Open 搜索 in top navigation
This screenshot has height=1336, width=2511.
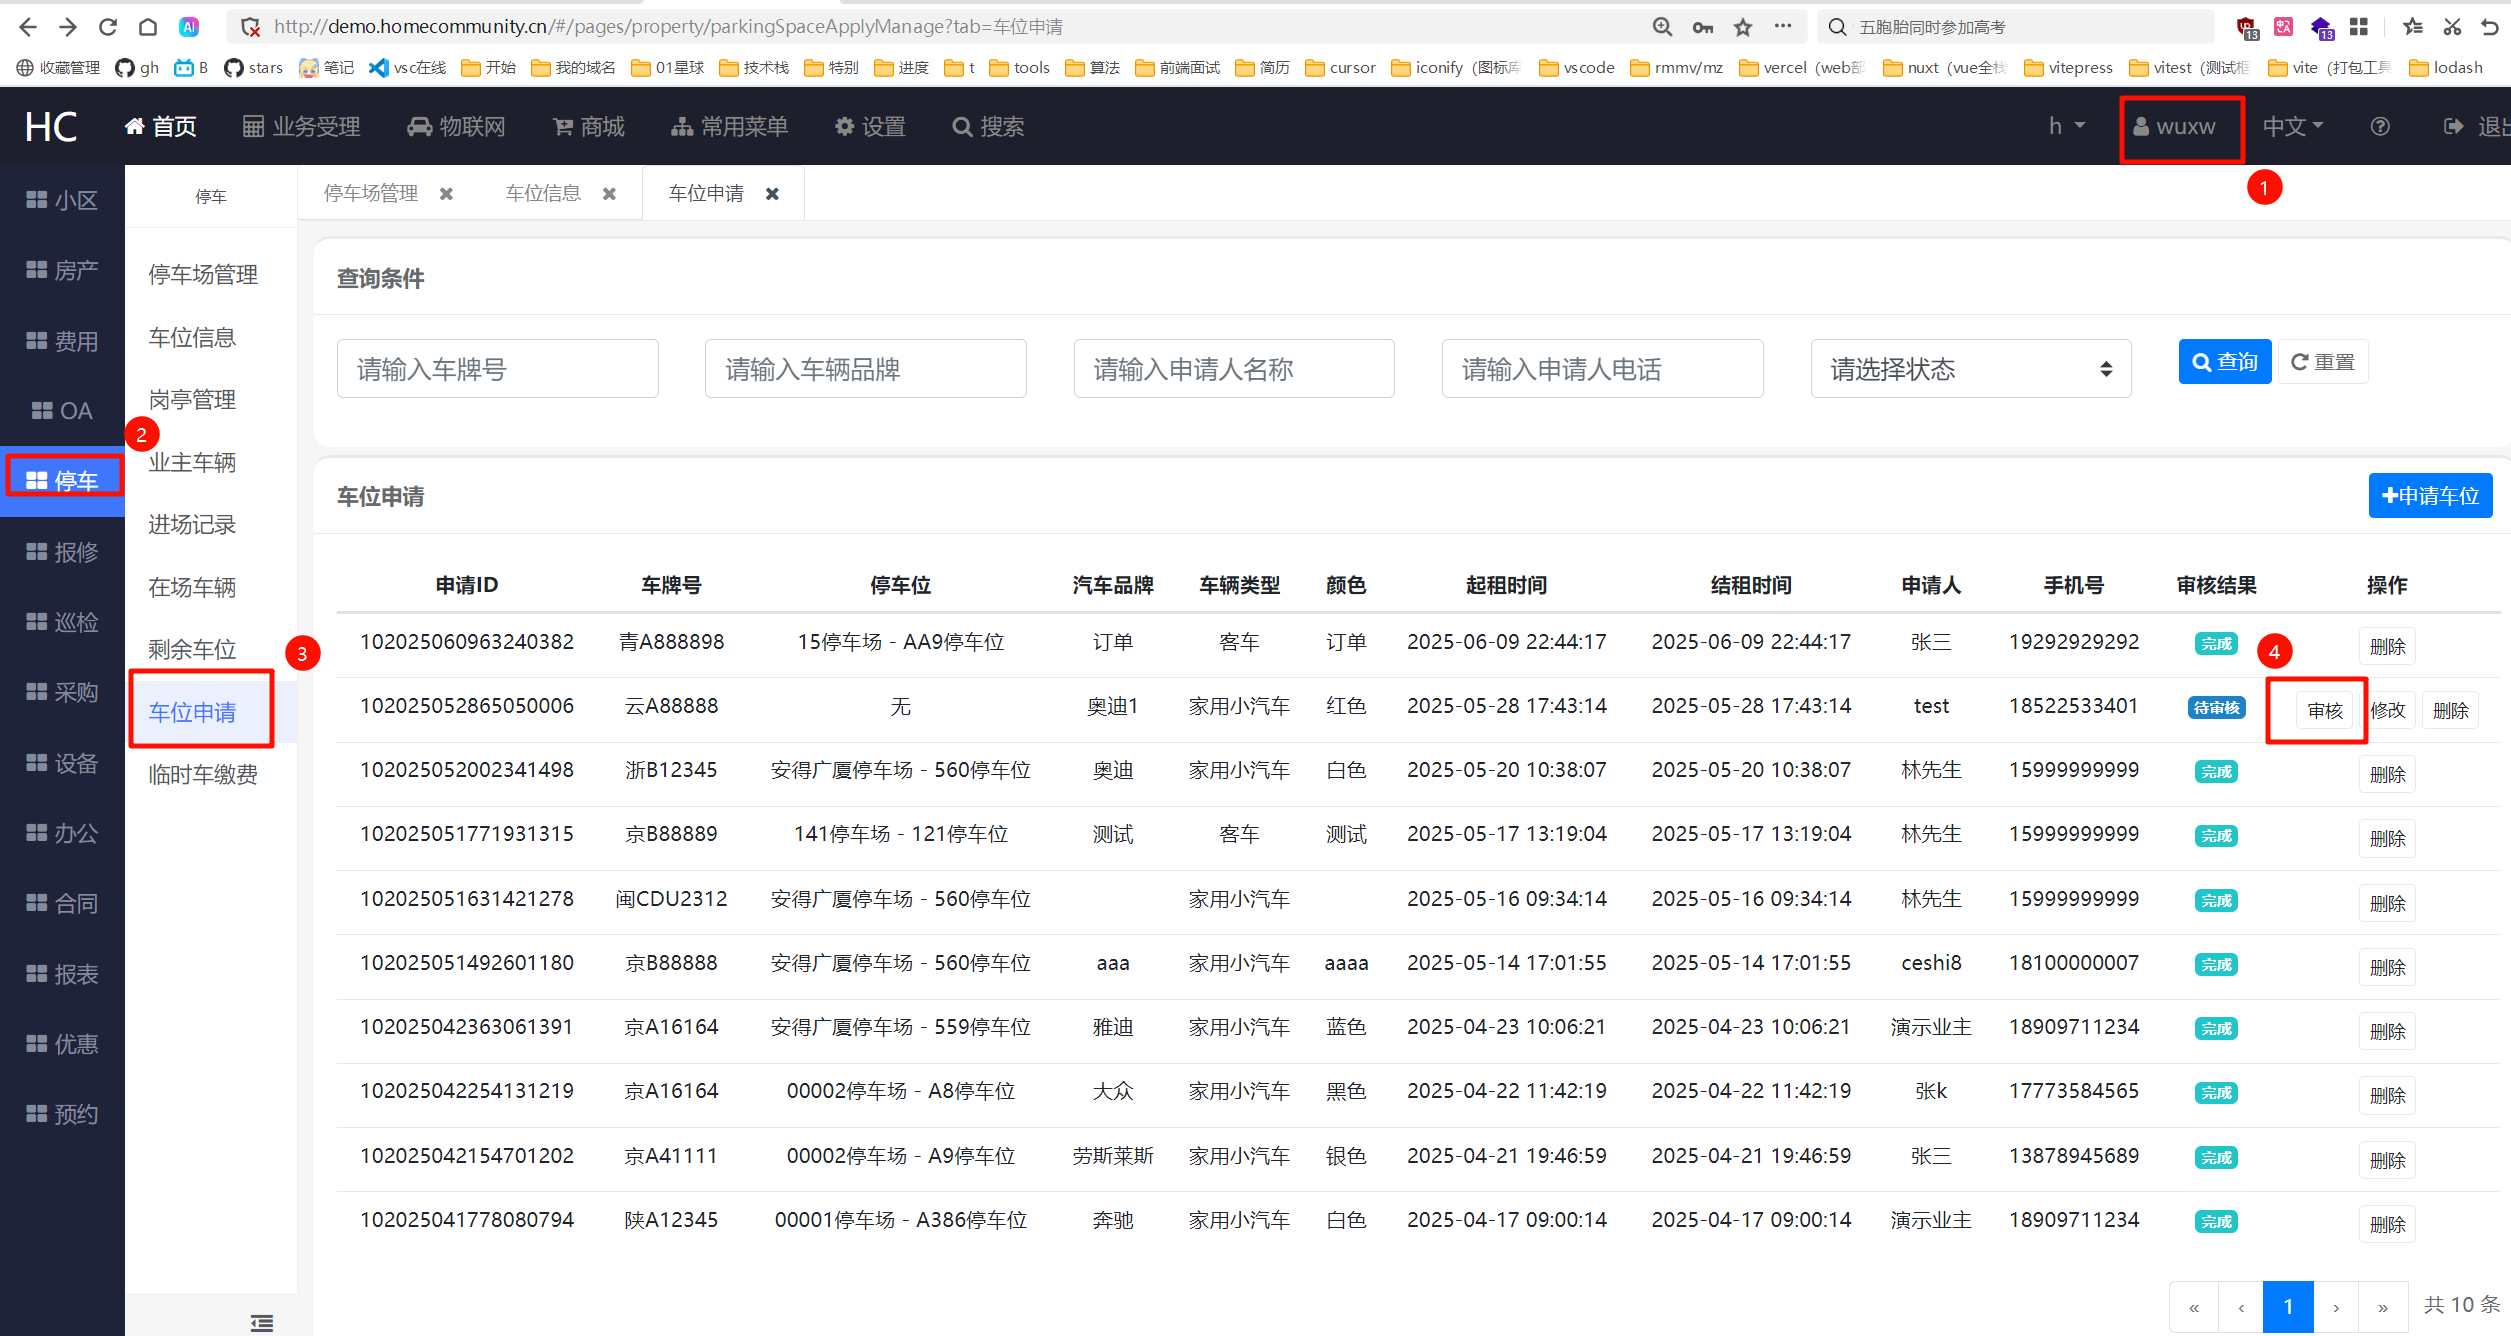[988, 127]
